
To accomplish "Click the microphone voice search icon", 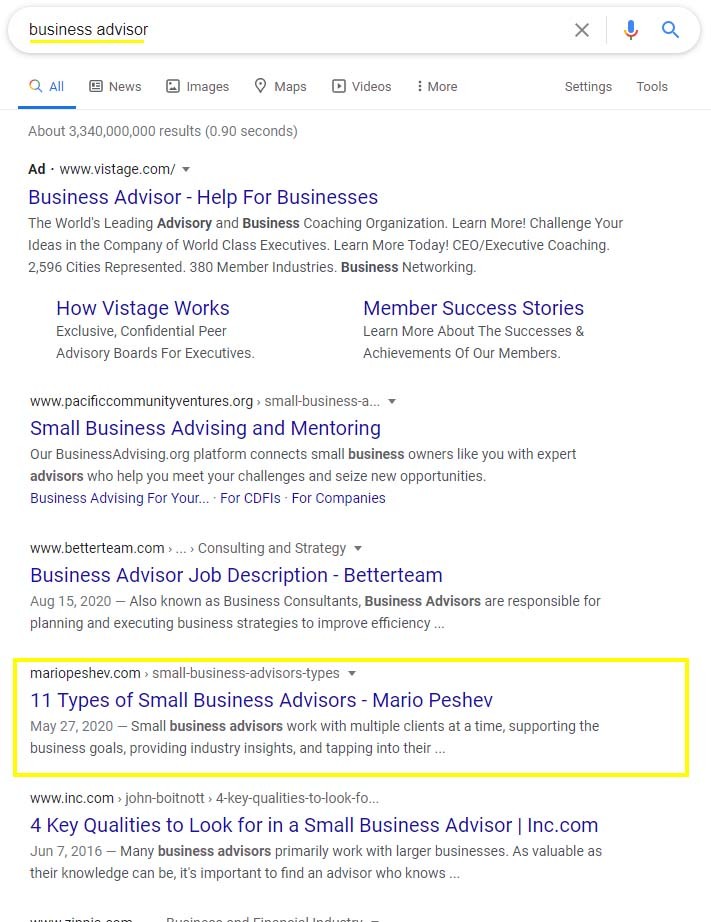I will pyautogui.click(x=630, y=30).
